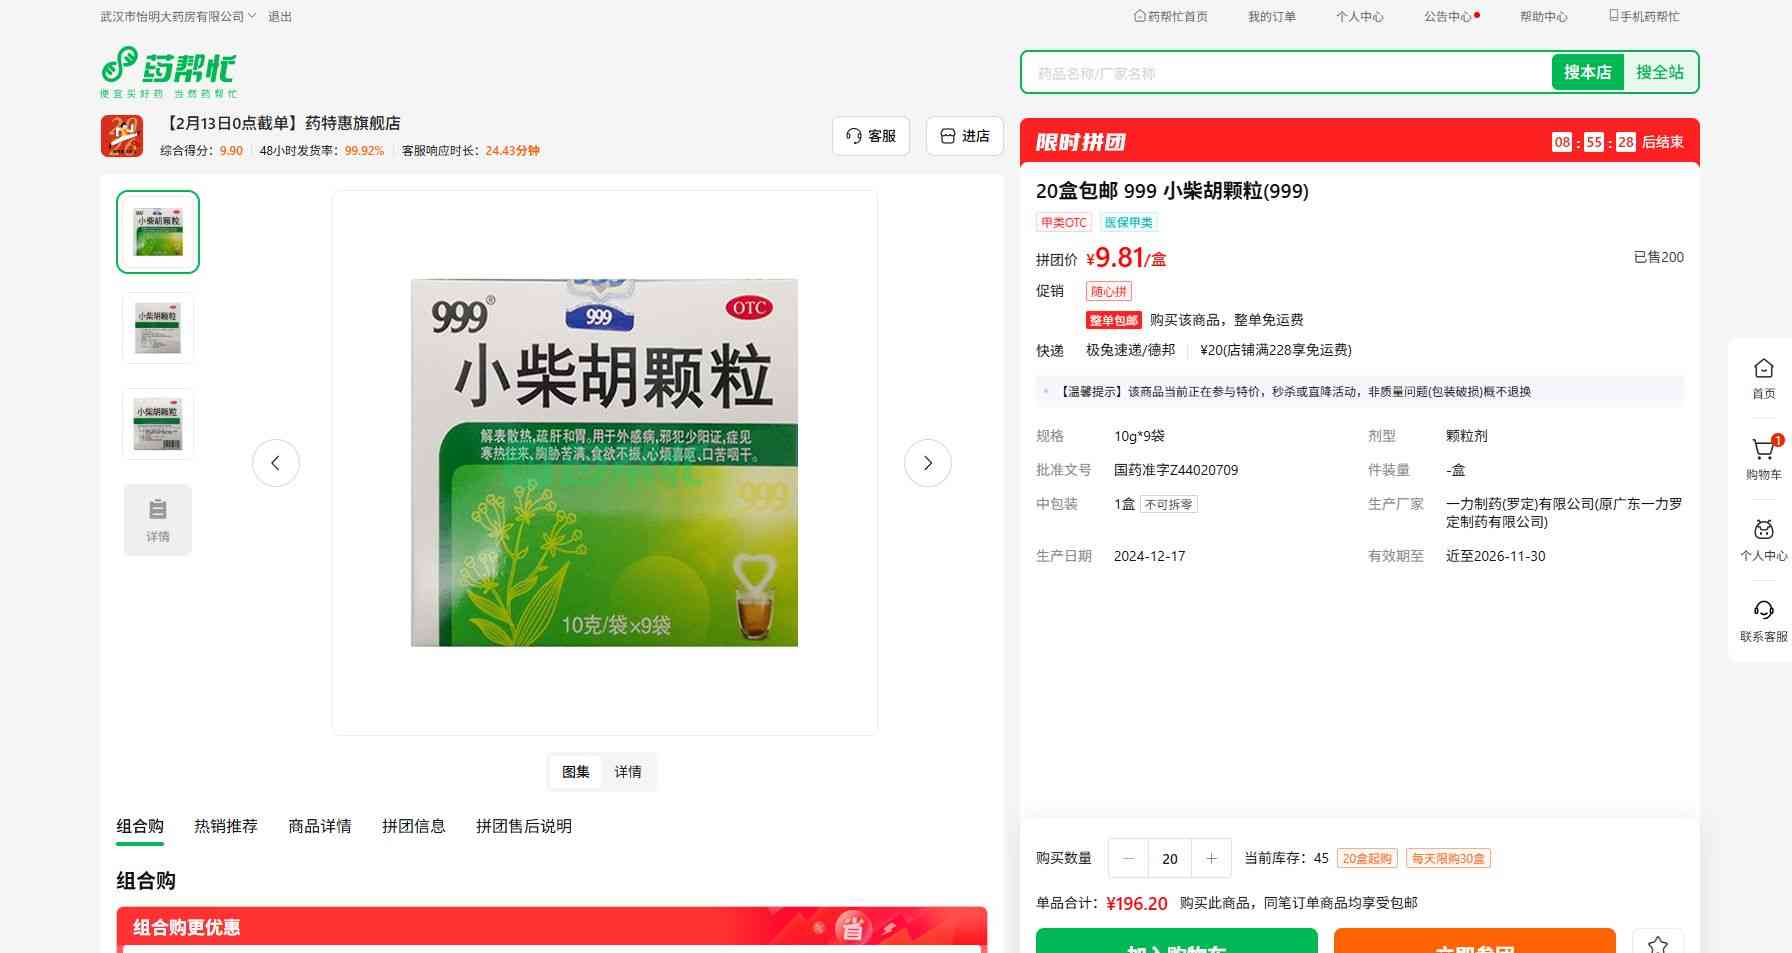The width and height of the screenshot is (1792, 953).
Task: Click the favorite star icon
Action: tap(1657, 943)
